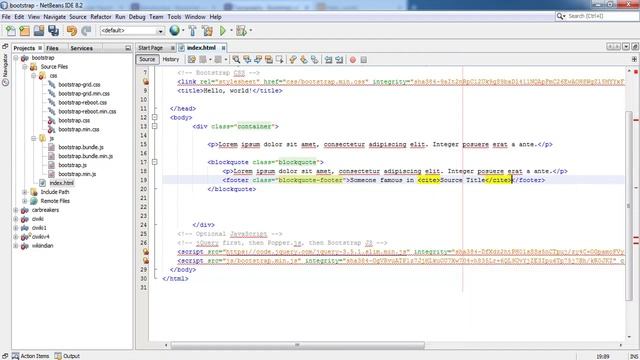640x360 pixels.
Task: Click Next Bookmark editor icon
Action: click(x=304, y=60)
